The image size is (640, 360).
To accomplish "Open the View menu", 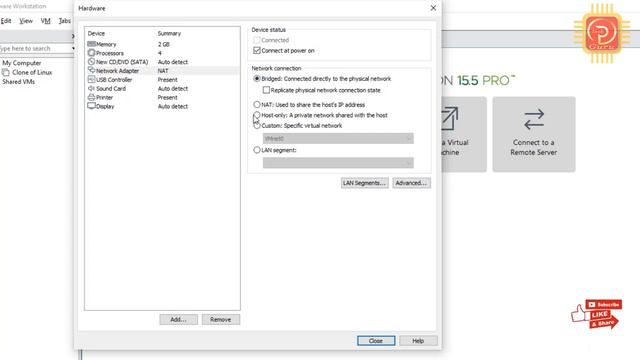I will [26, 21].
